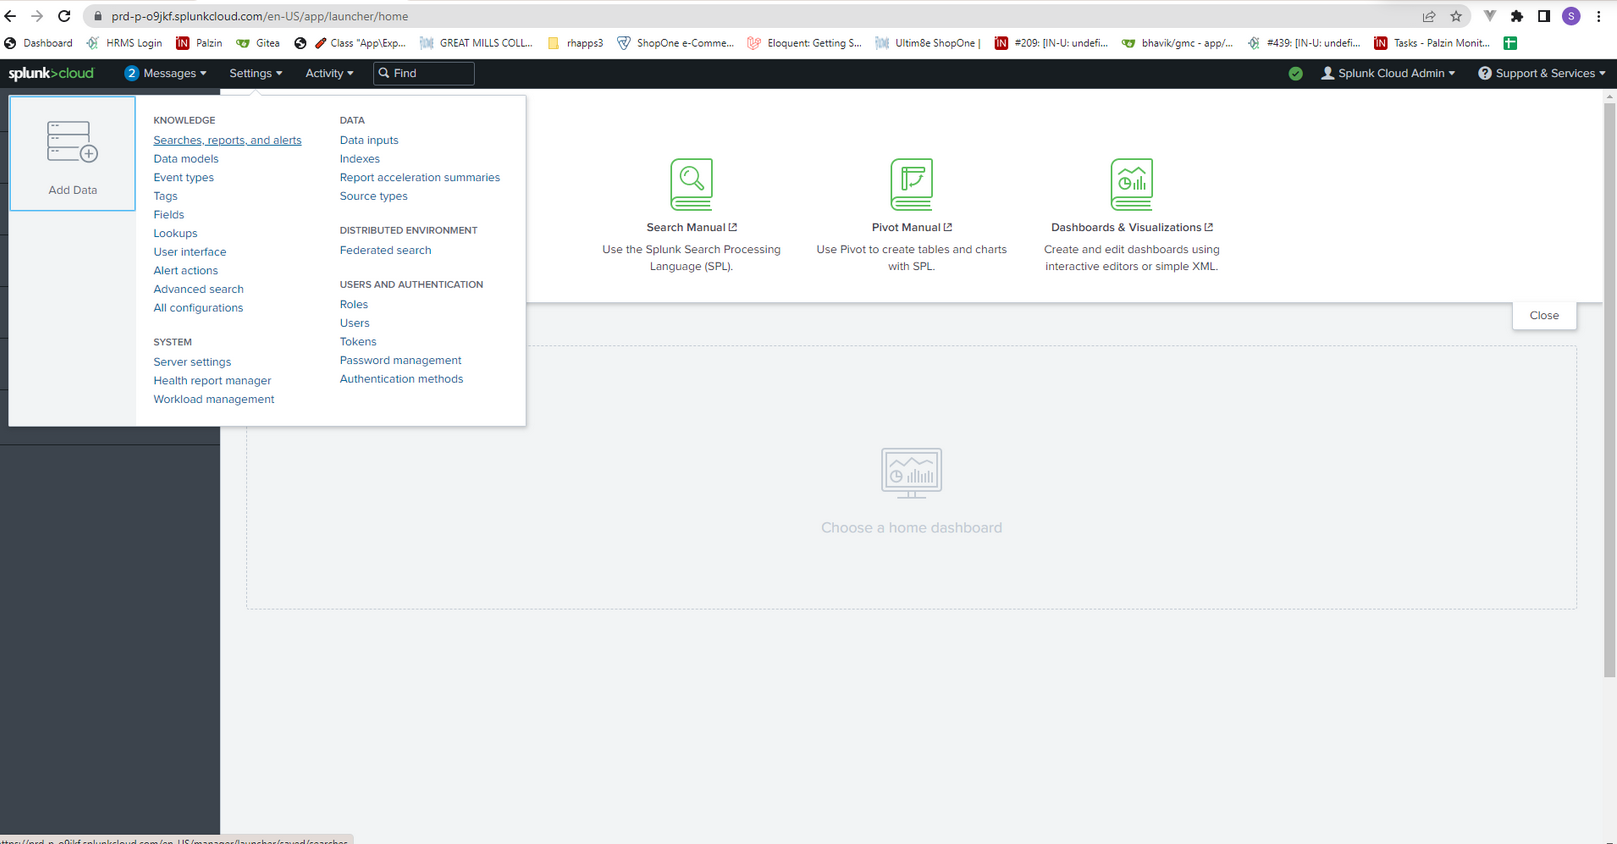Open the Gitea bookmark
The image size is (1617, 844).
pos(258,43)
